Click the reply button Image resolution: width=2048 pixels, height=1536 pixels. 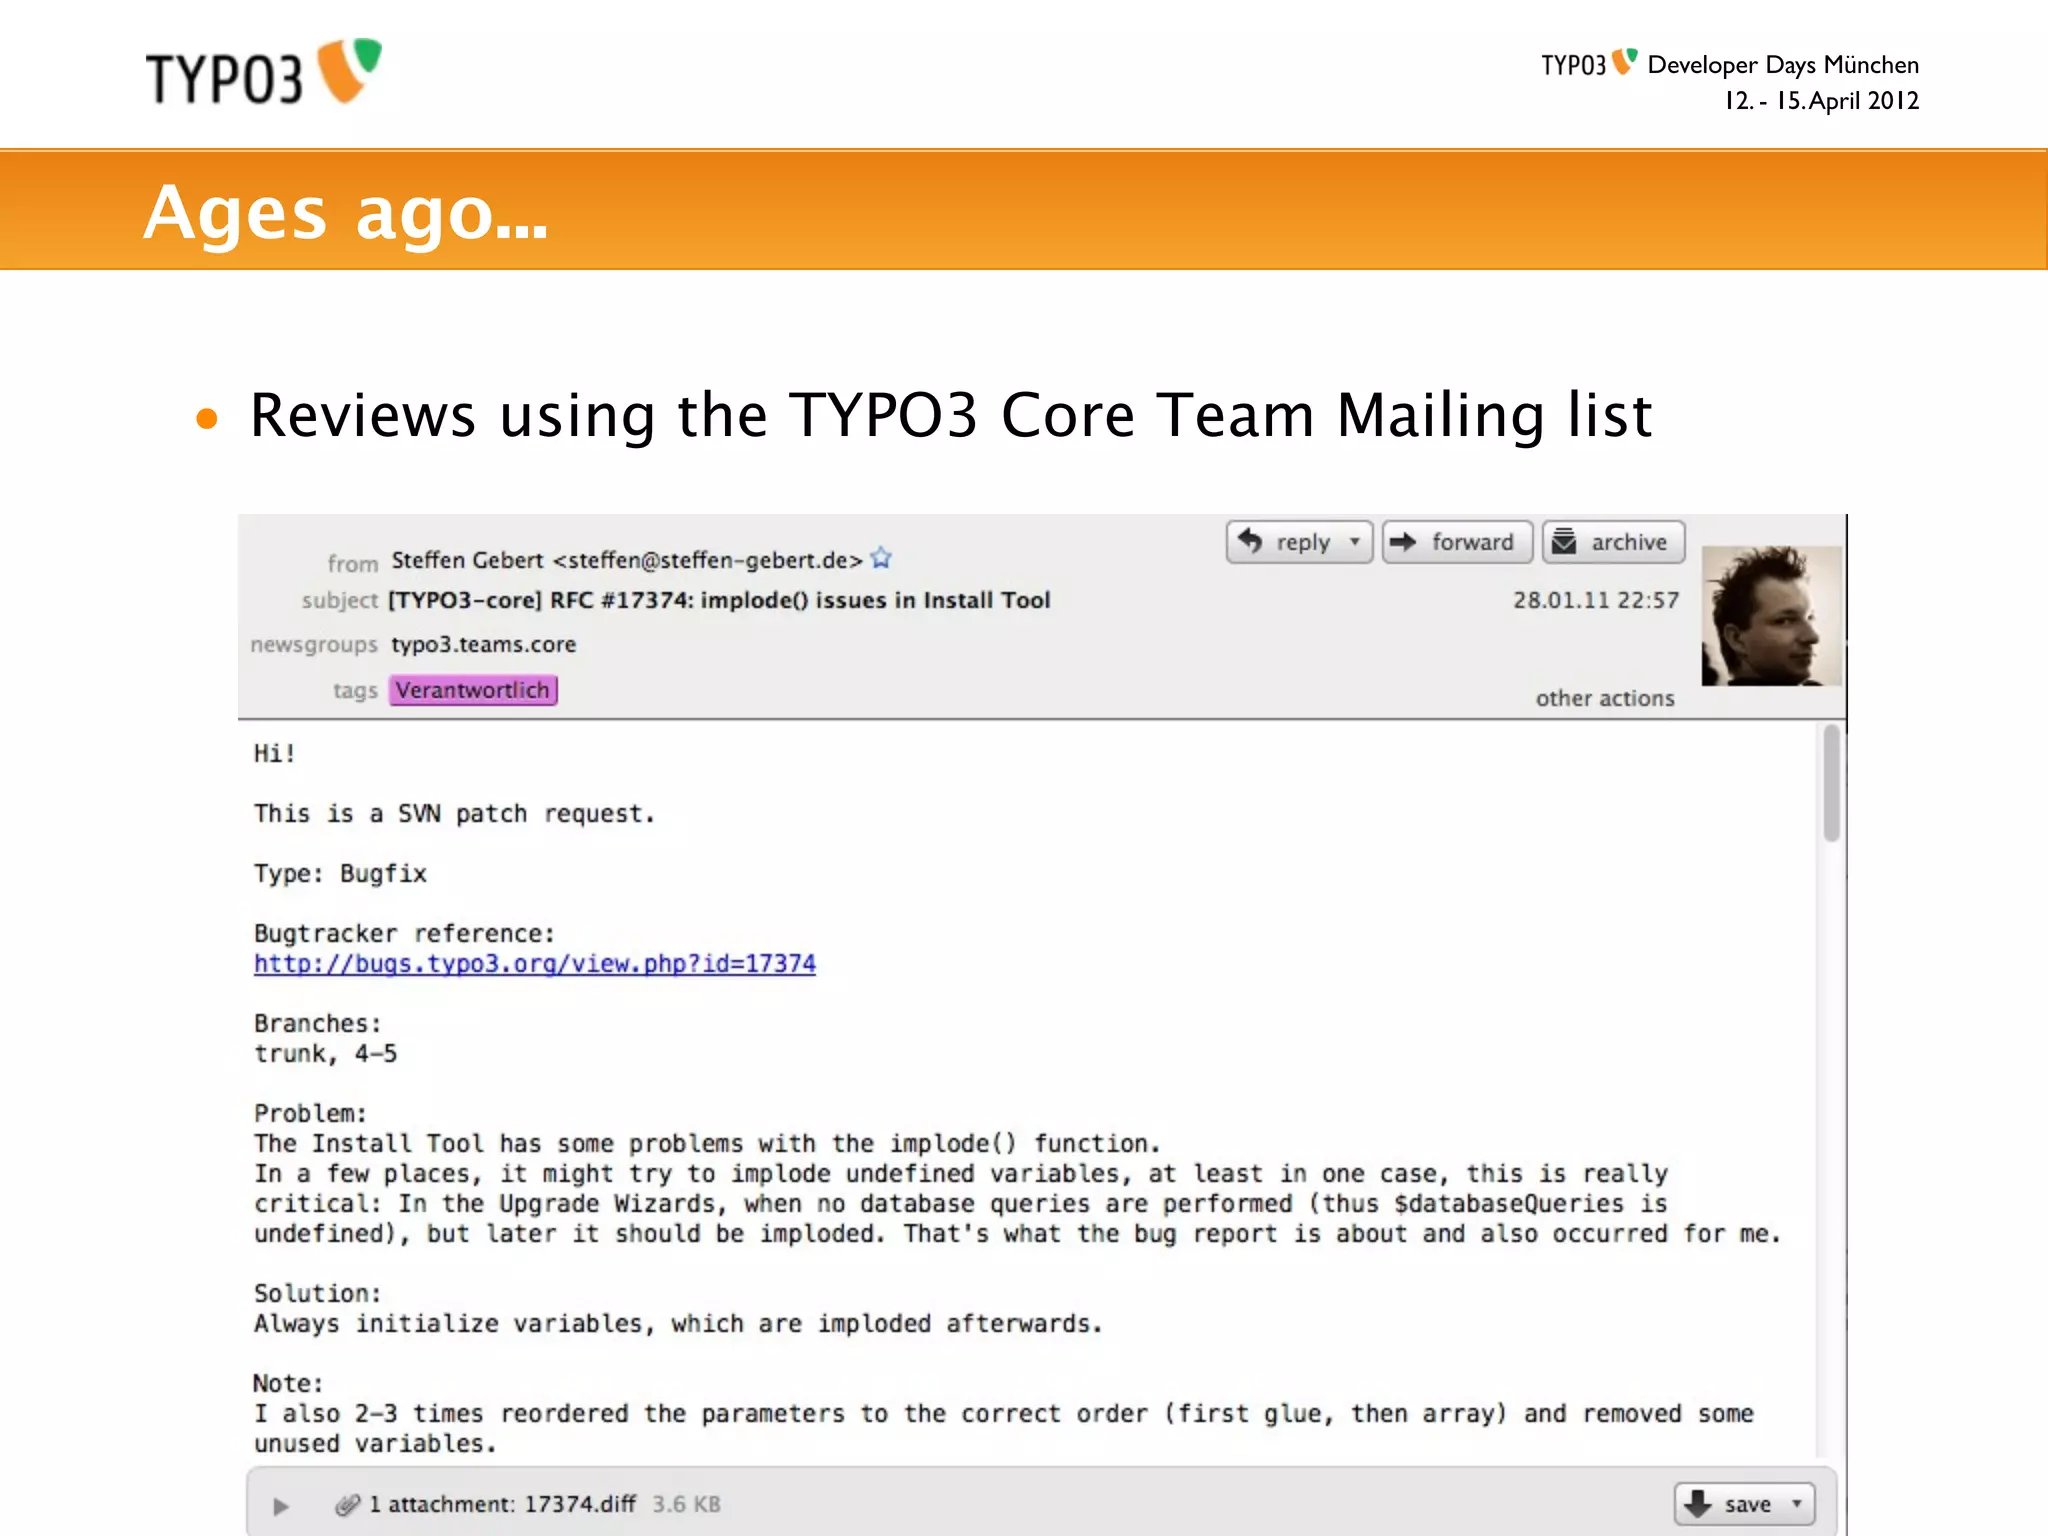1299,542
